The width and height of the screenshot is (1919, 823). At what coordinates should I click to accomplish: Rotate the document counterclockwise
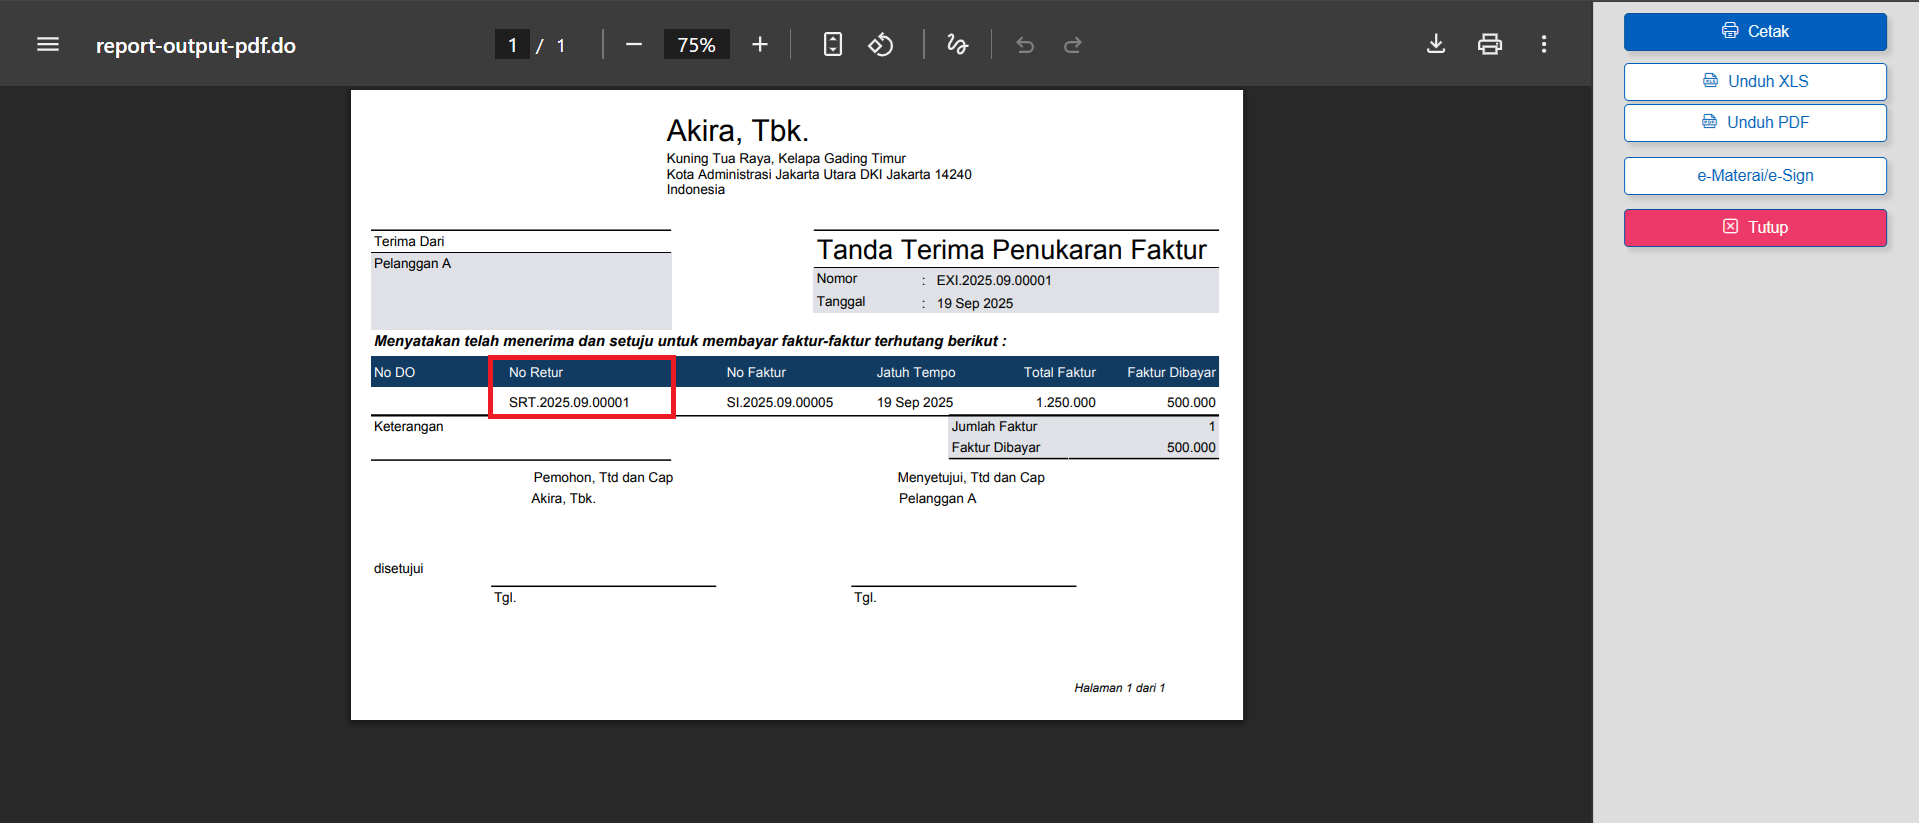[880, 44]
